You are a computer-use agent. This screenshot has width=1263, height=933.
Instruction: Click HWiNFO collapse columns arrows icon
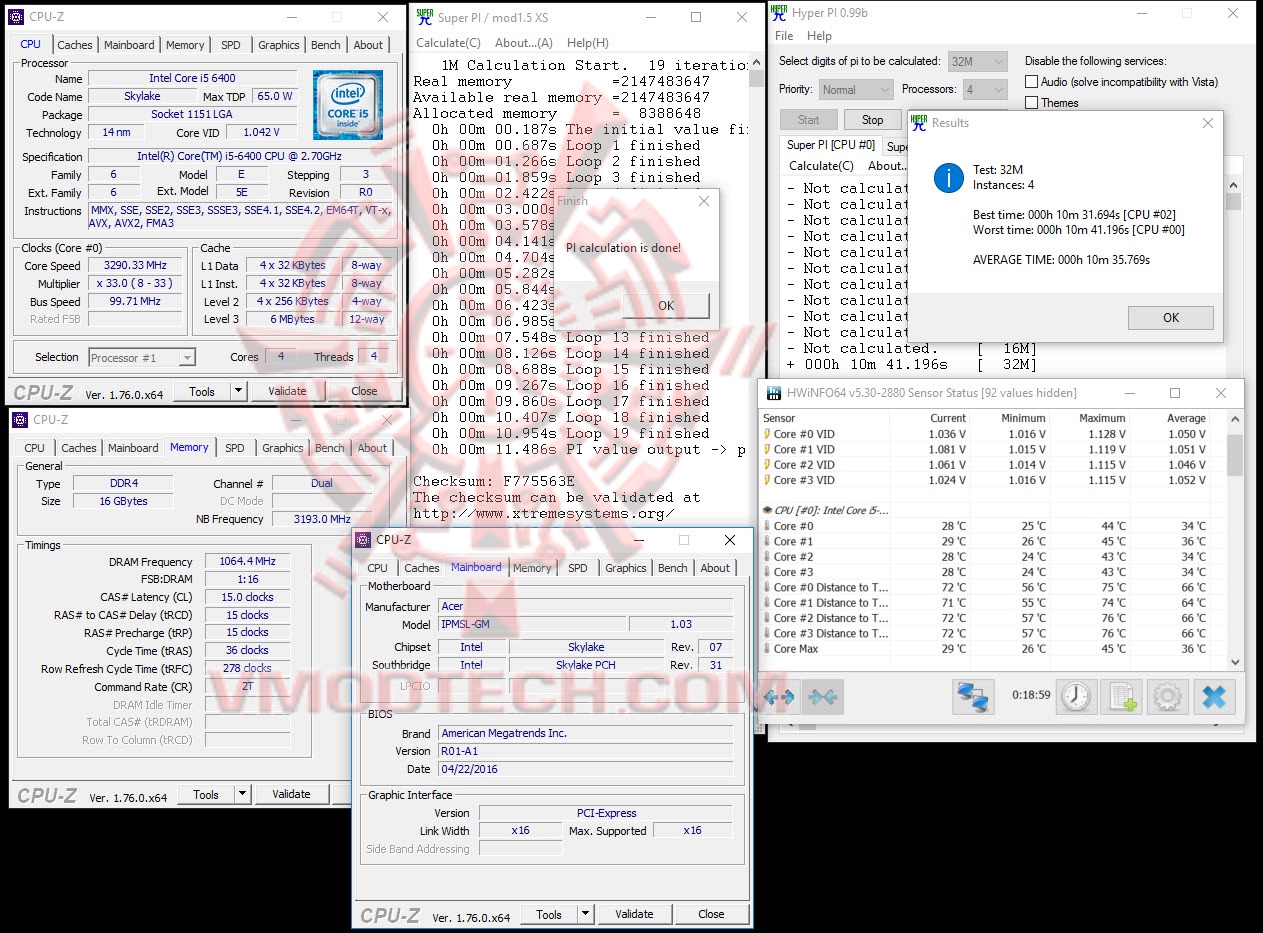coord(824,696)
